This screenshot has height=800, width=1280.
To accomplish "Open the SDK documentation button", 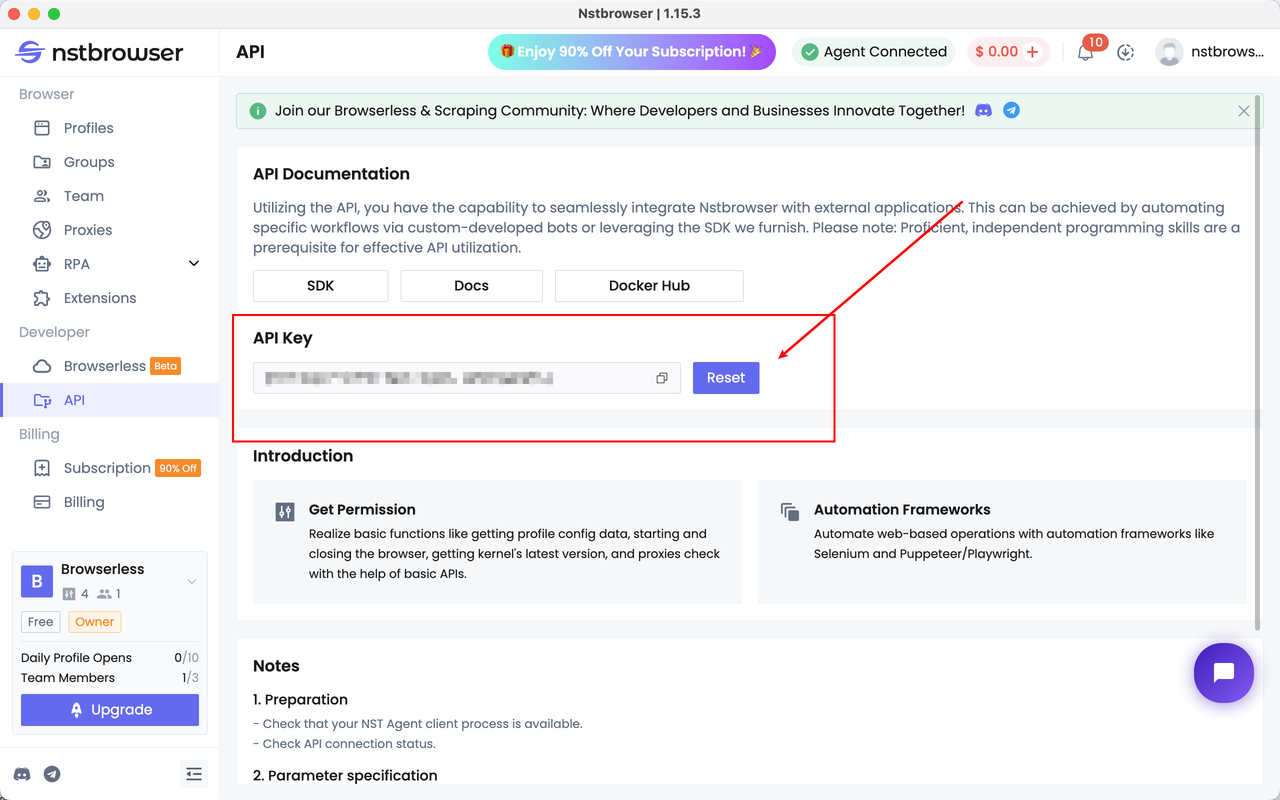I will pyautogui.click(x=321, y=286).
